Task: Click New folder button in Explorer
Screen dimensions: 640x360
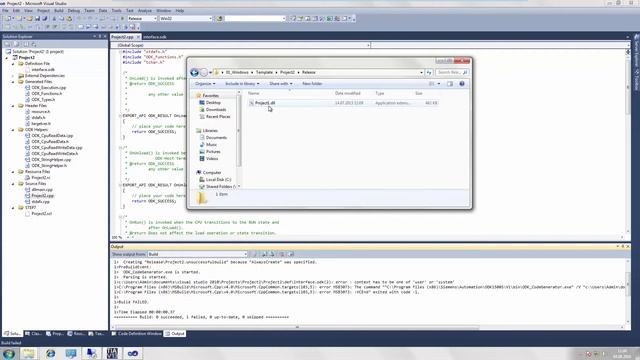Action: tap(312, 84)
